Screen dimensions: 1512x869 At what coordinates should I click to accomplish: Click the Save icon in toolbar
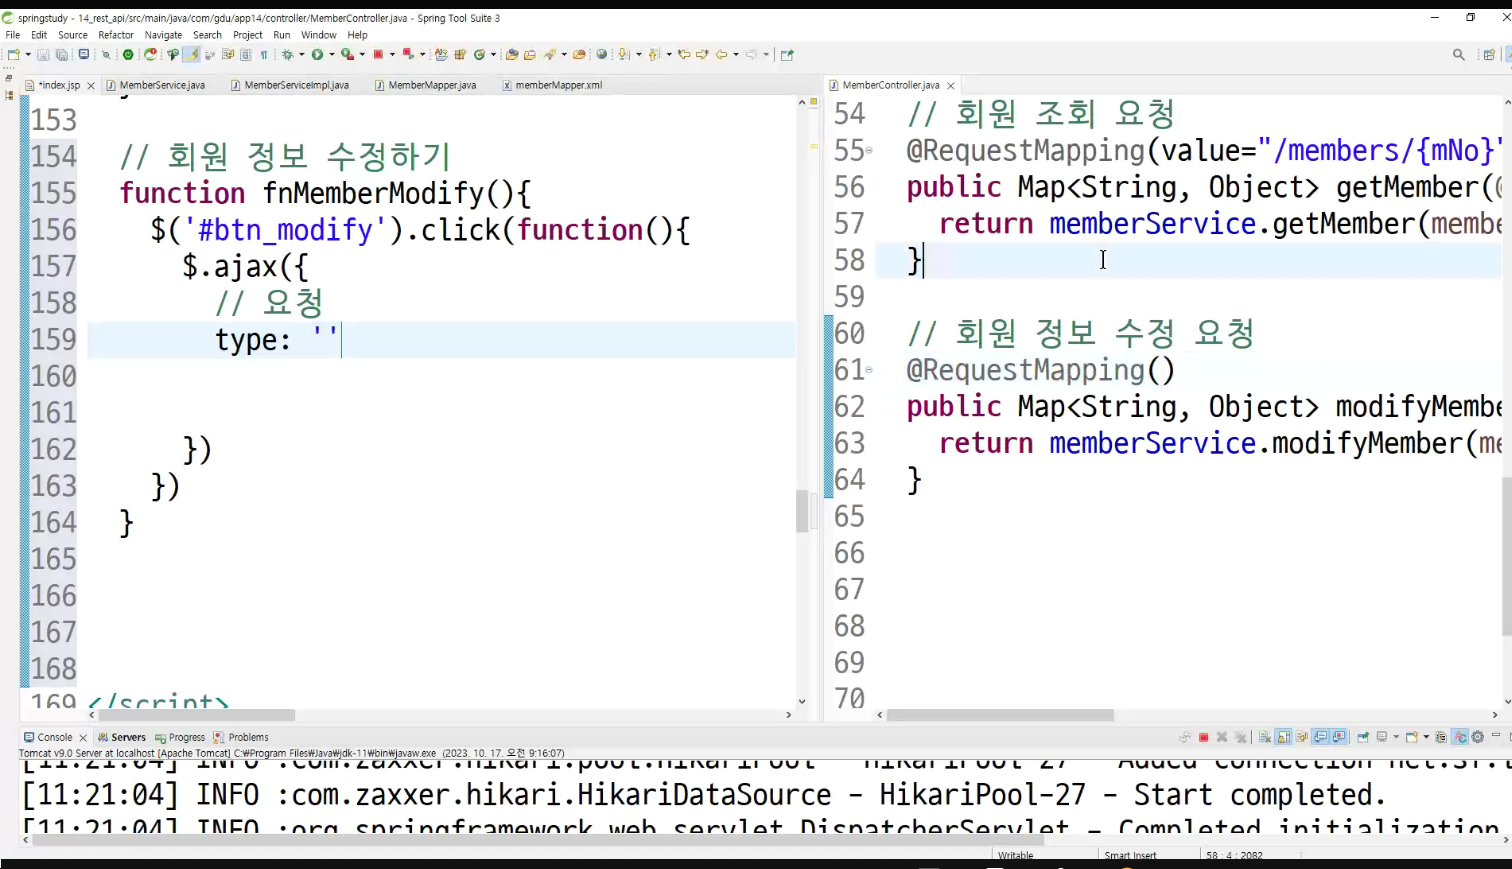coord(43,55)
